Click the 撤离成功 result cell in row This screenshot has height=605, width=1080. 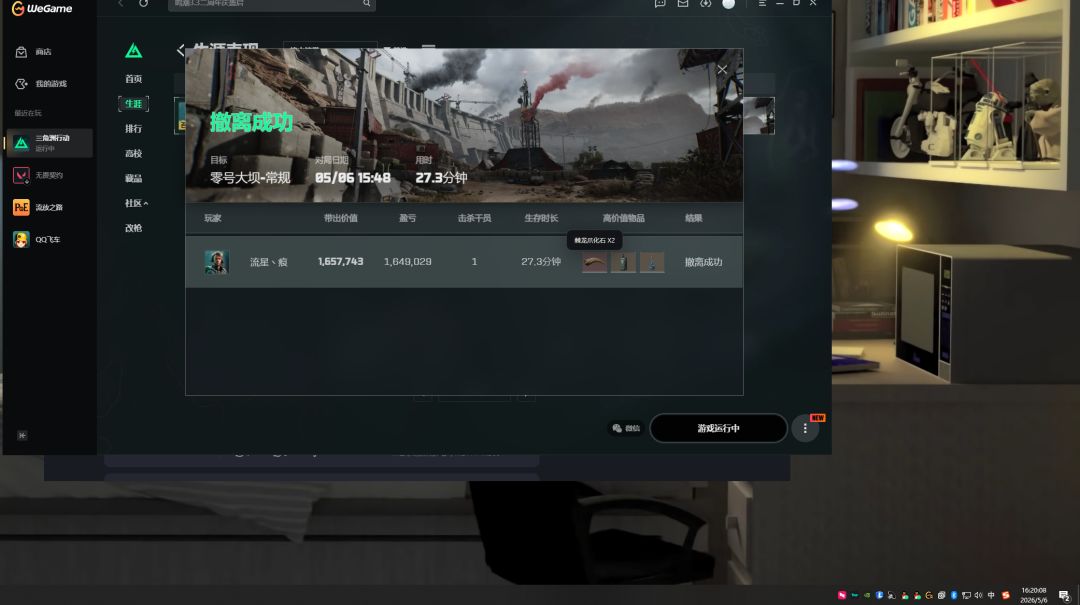click(x=703, y=262)
